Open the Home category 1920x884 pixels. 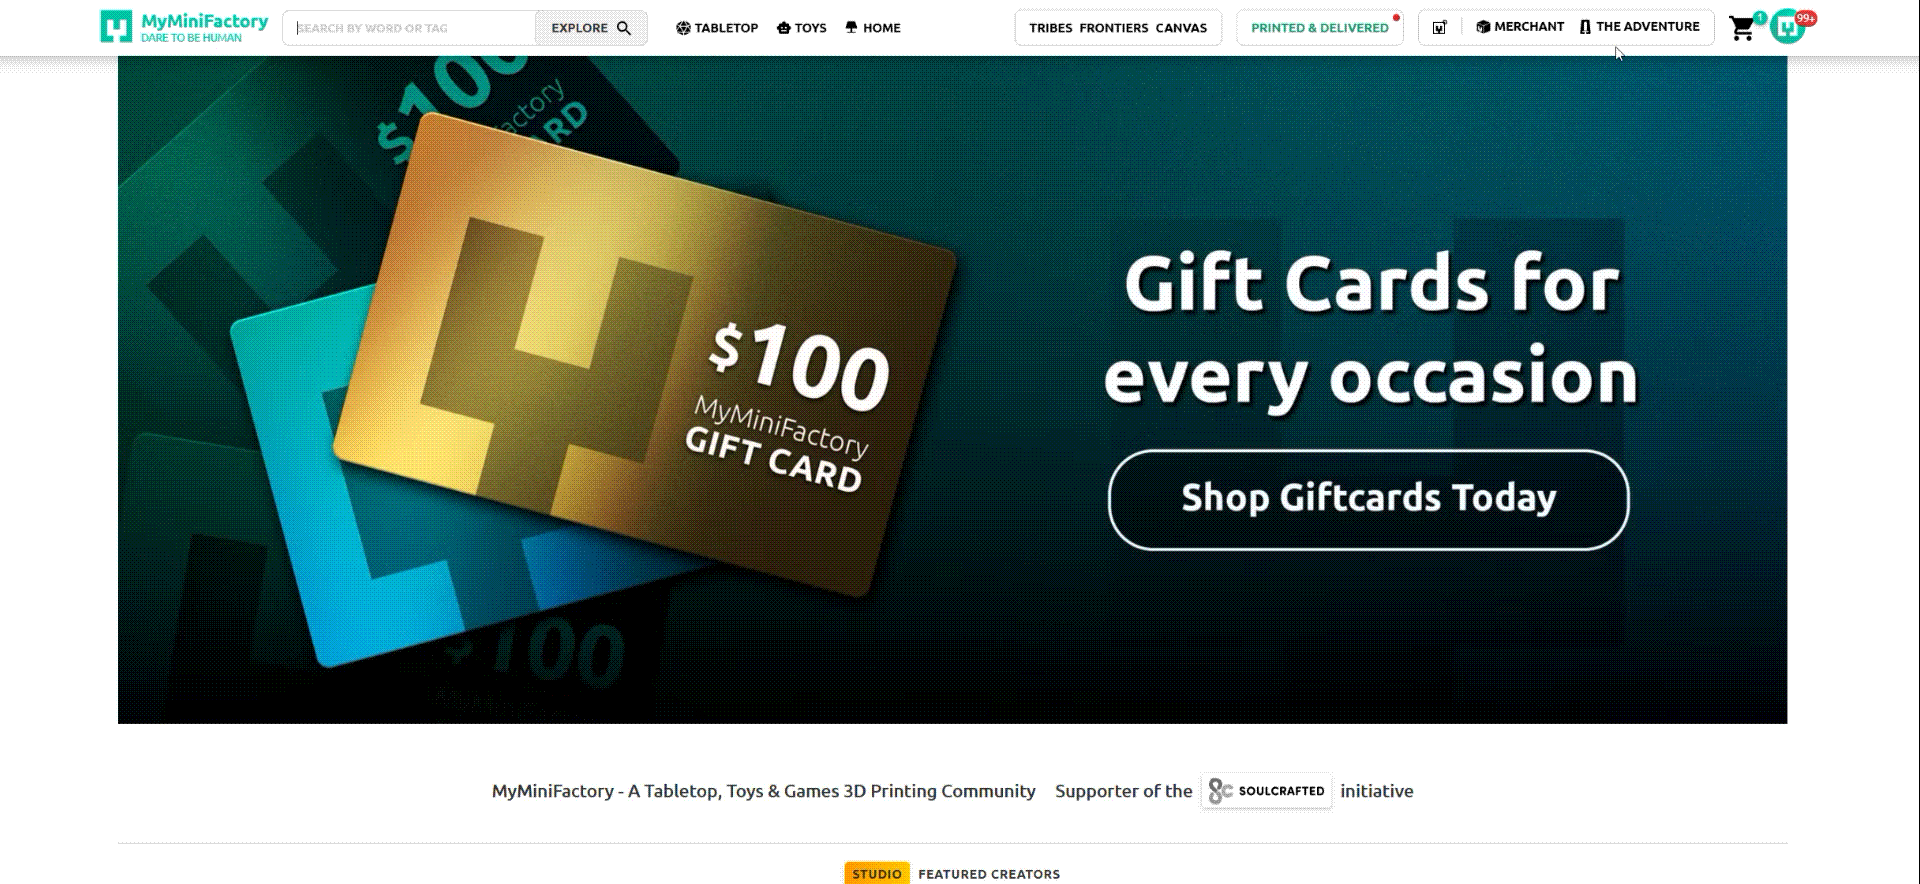click(x=873, y=28)
